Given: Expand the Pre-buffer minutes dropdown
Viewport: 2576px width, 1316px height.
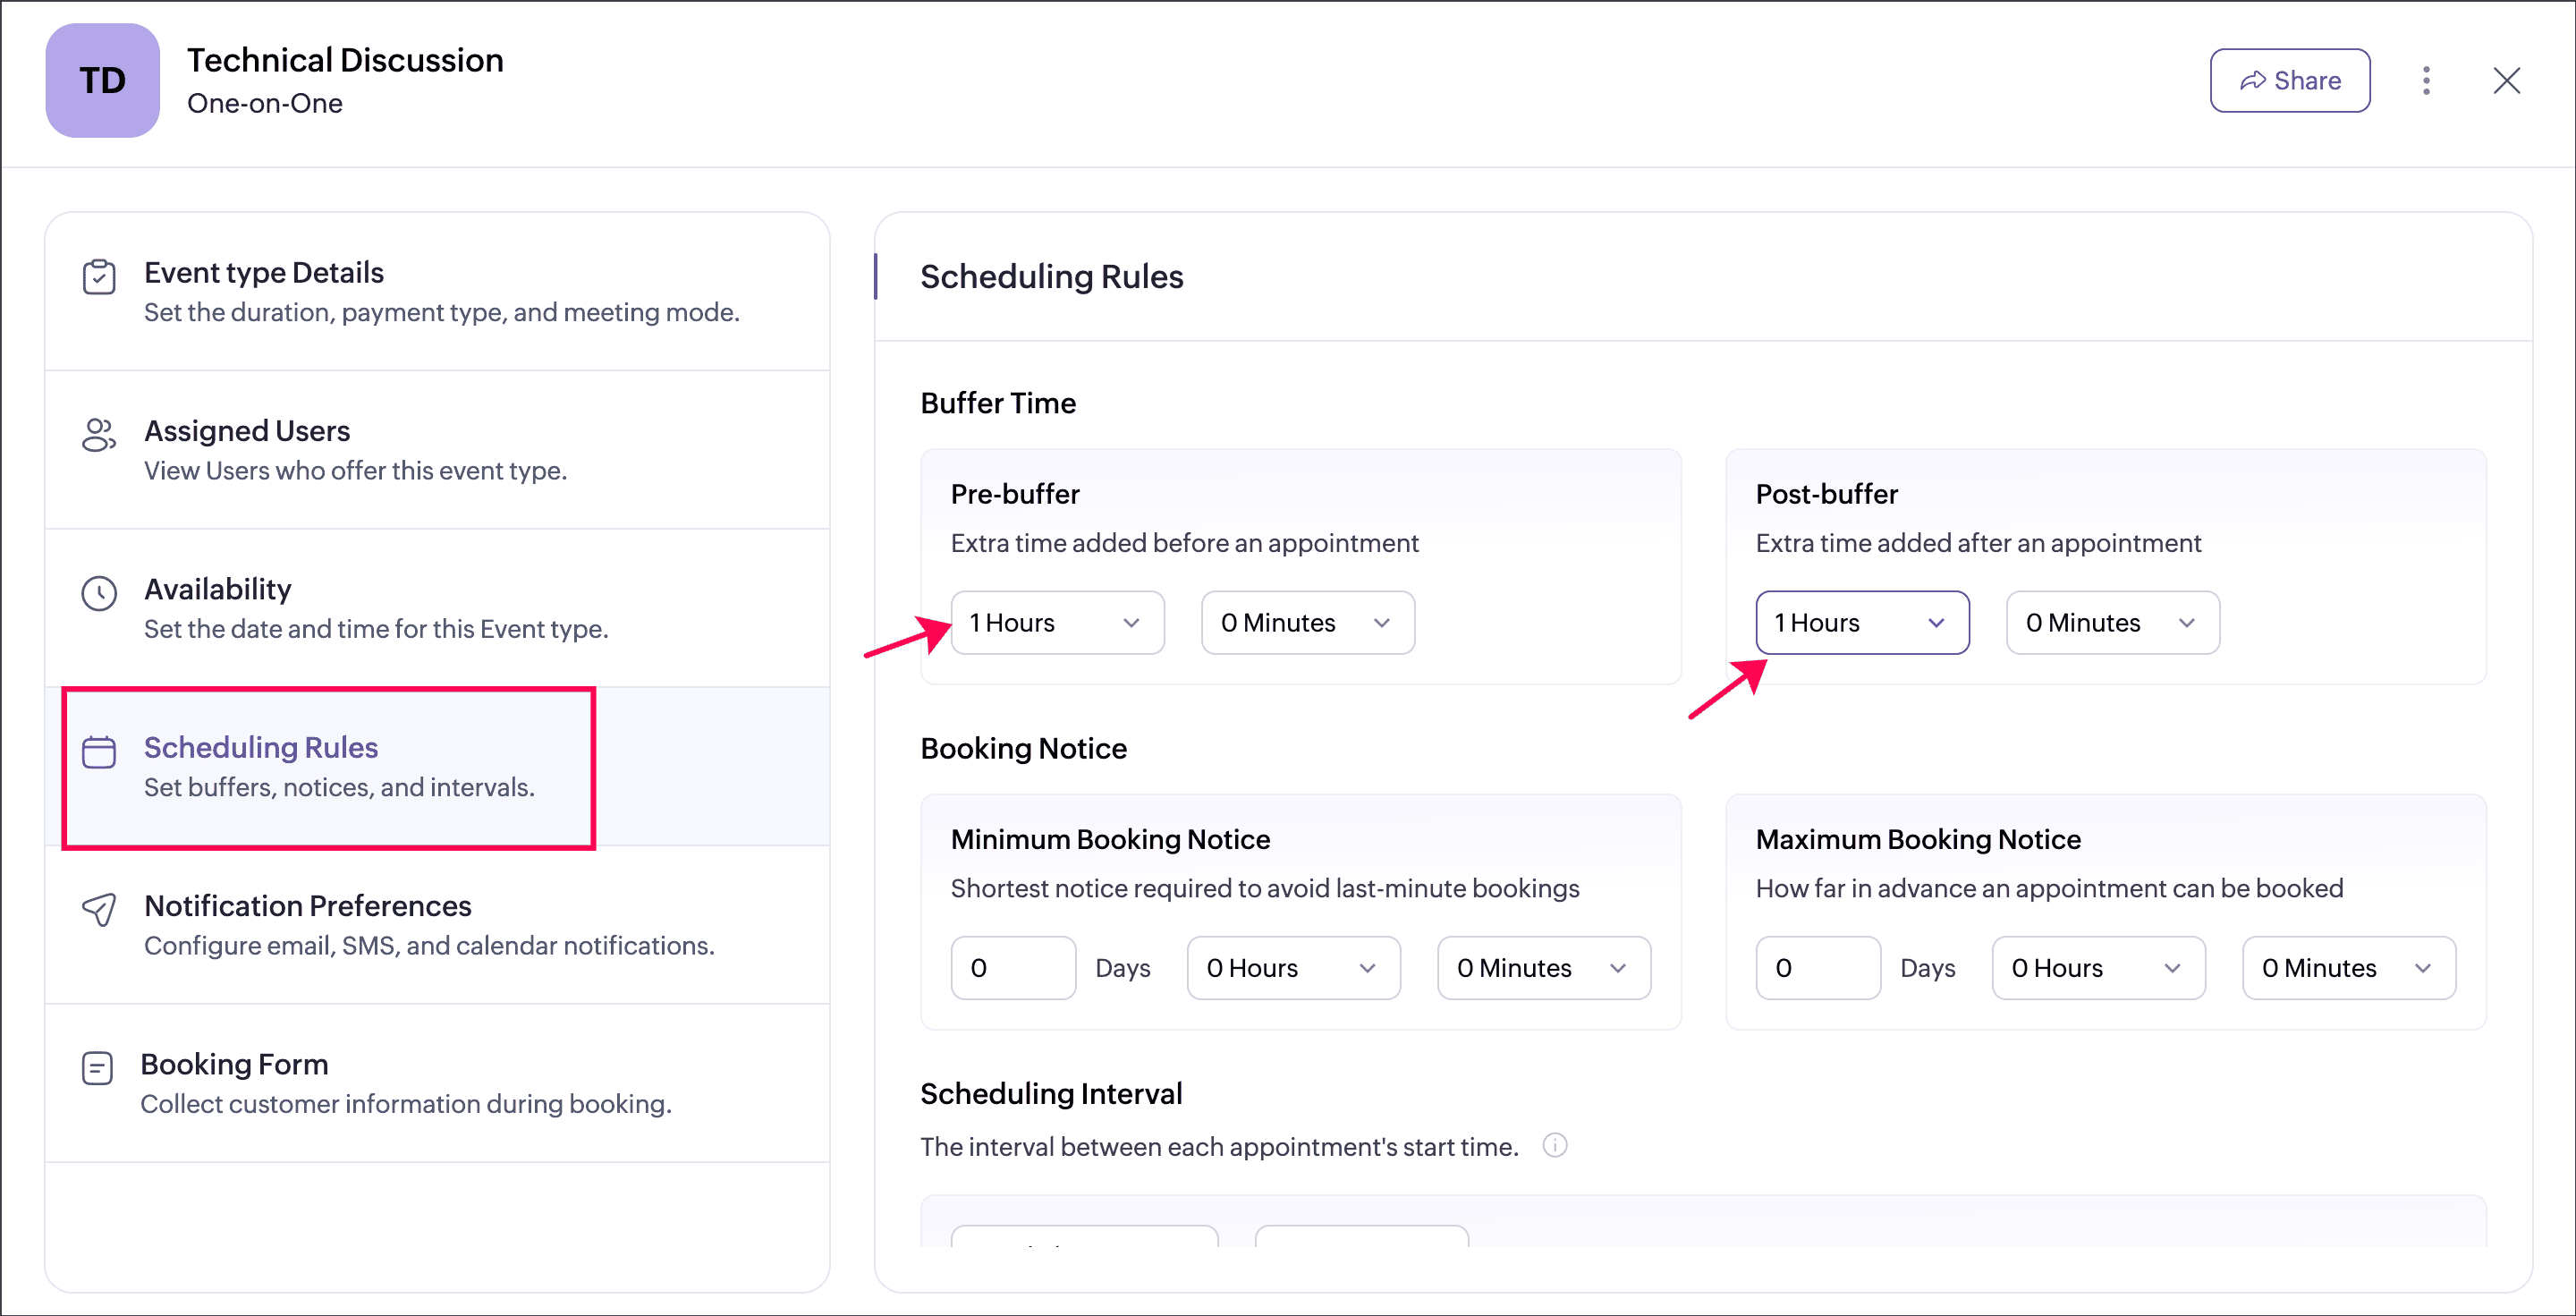Looking at the screenshot, I should (x=1307, y=623).
